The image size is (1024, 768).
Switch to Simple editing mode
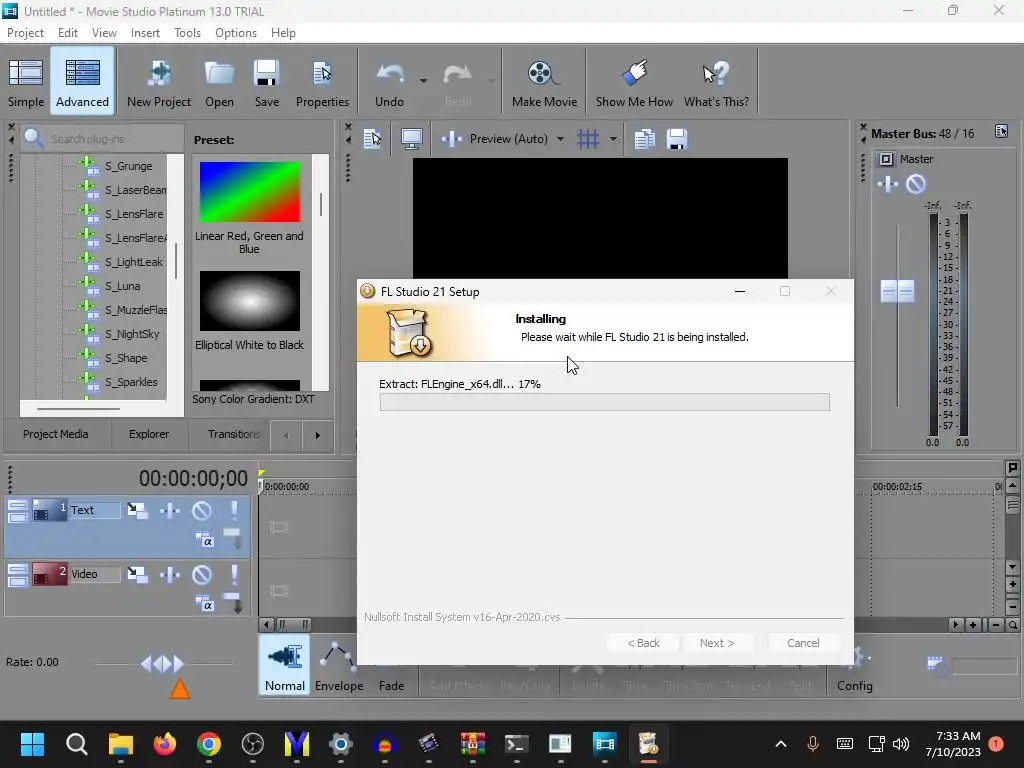point(26,82)
